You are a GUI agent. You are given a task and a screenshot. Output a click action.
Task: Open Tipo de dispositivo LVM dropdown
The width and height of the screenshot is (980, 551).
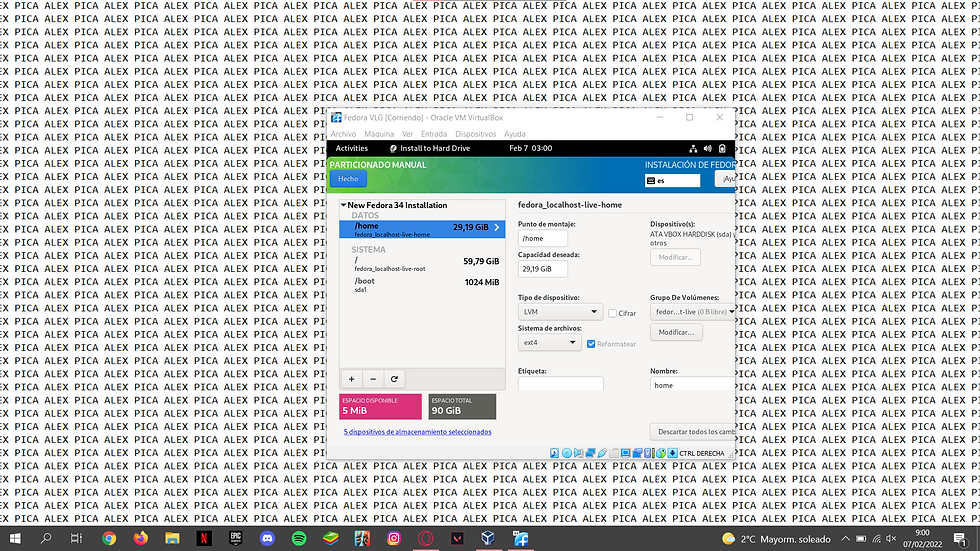coord(560,312)
